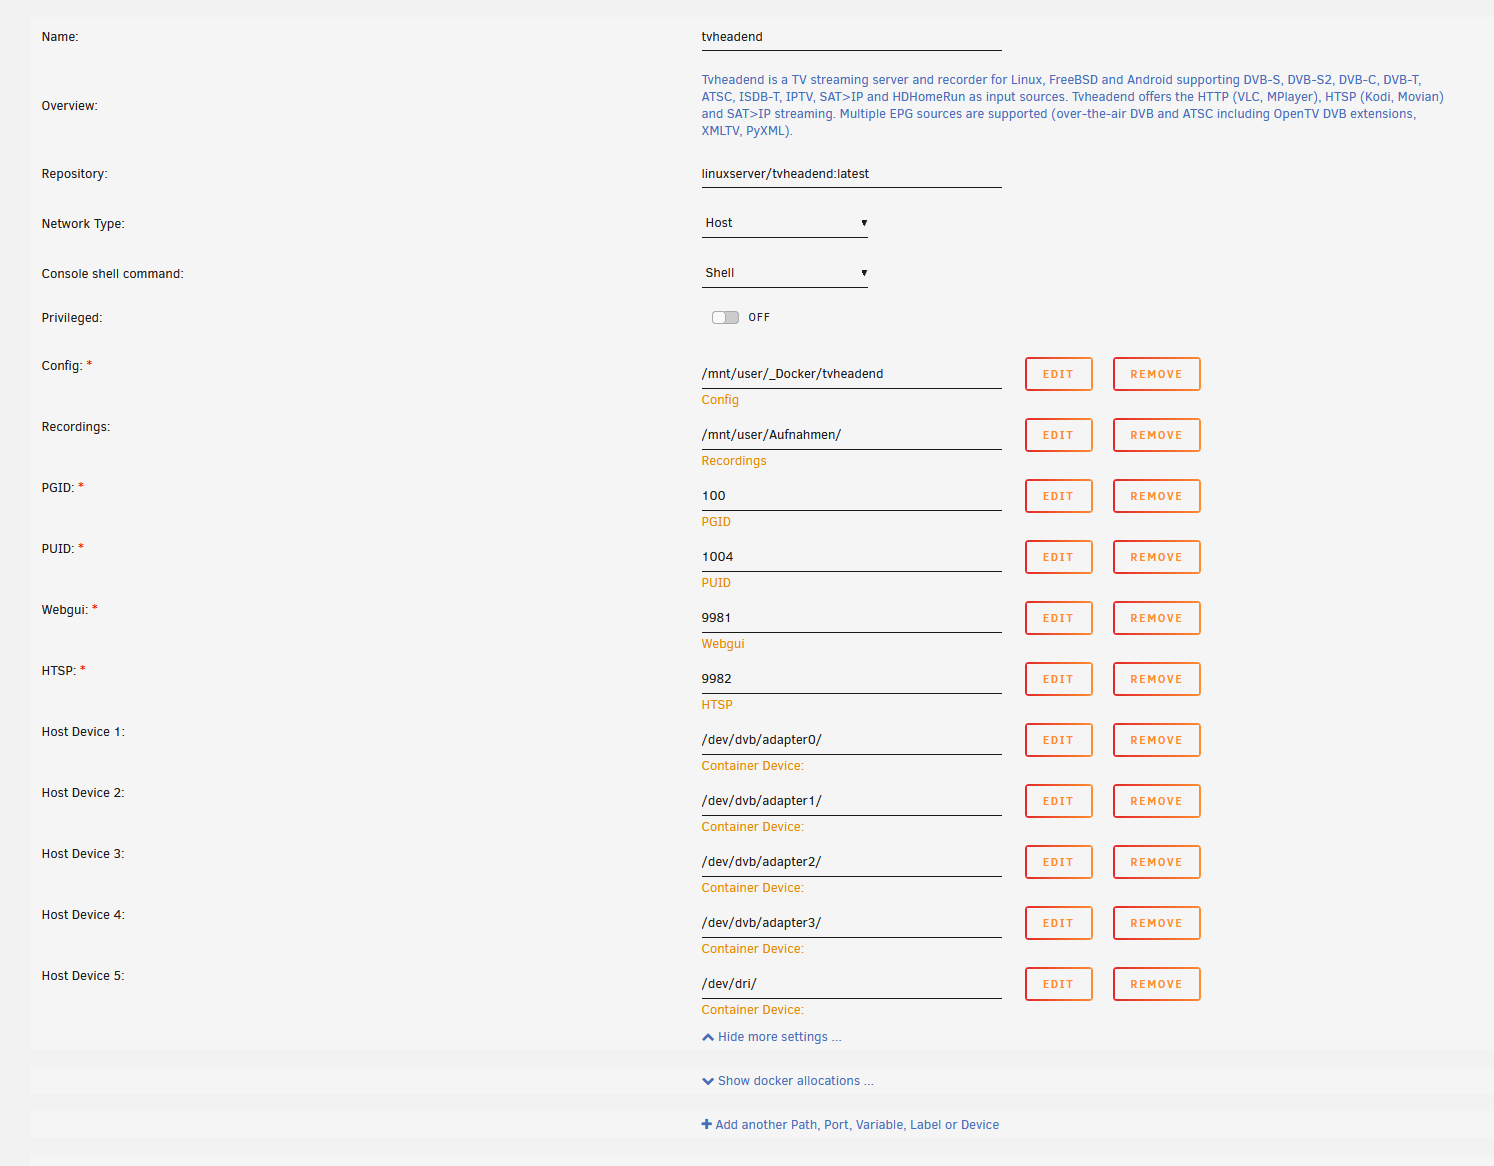Remove Host Device 3 entry
Viewport: 1494px width, 1166px height.
pos(1156,862)
